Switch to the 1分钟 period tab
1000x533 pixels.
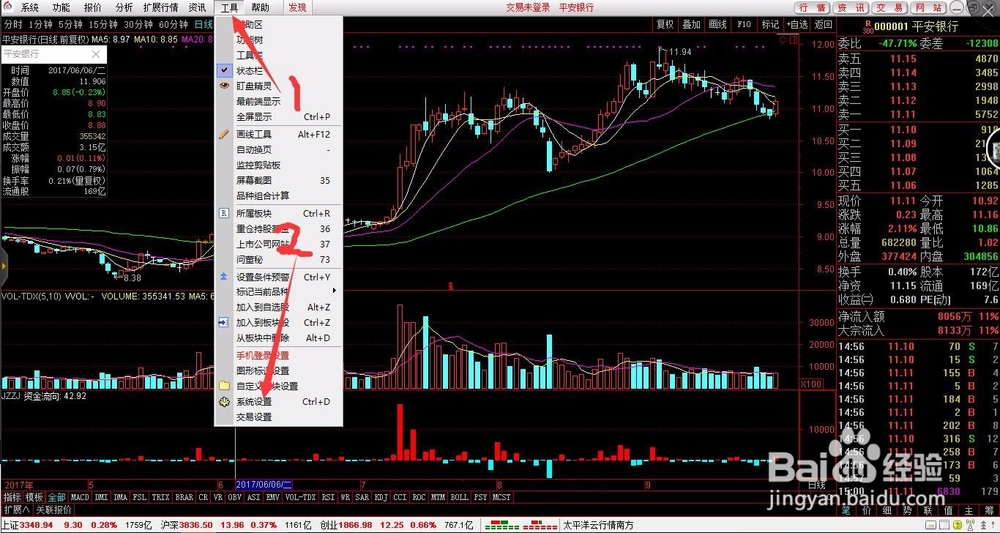point(40,25)
